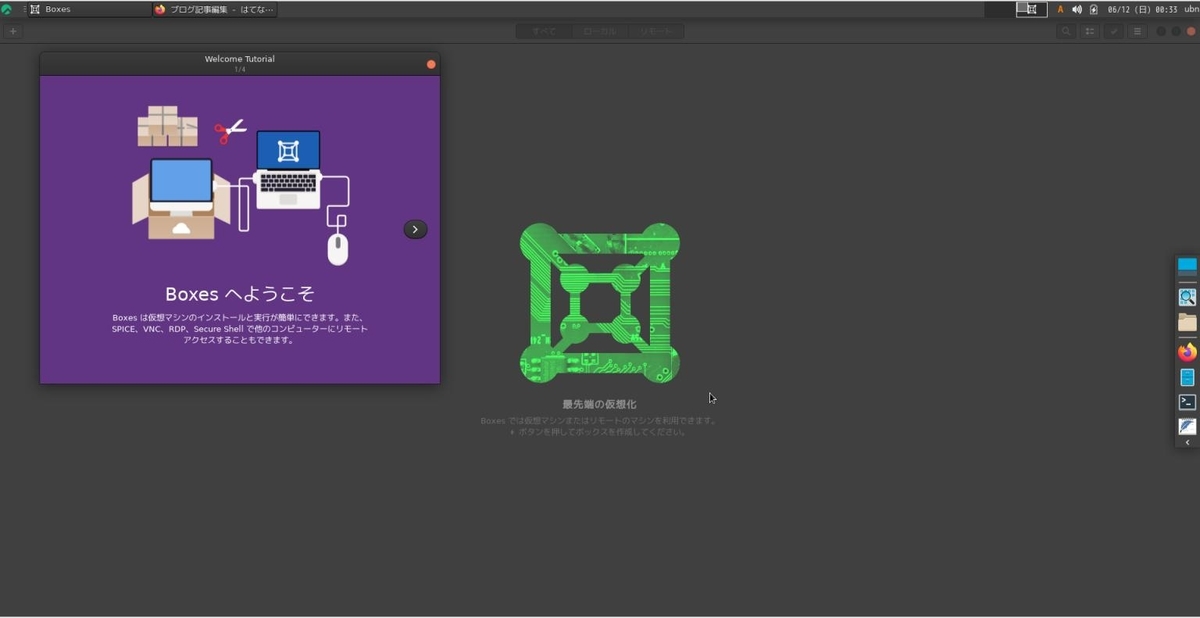Click the Boxes へようこそ heading
The height and width of the screenshot is (618, 1200).
click(240, 294)
